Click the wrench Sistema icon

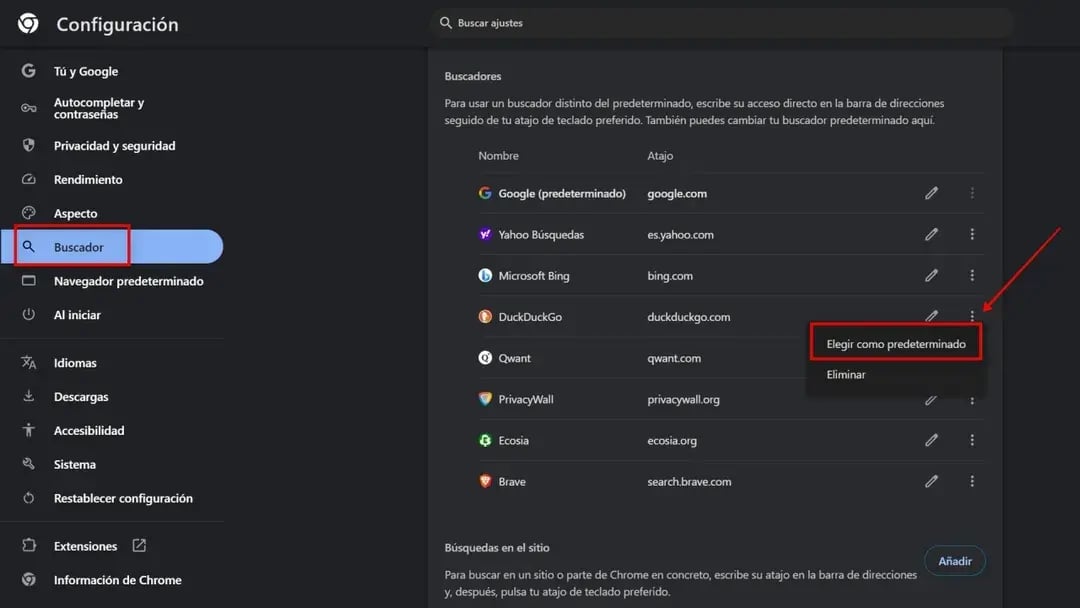[x=28, y=463]
